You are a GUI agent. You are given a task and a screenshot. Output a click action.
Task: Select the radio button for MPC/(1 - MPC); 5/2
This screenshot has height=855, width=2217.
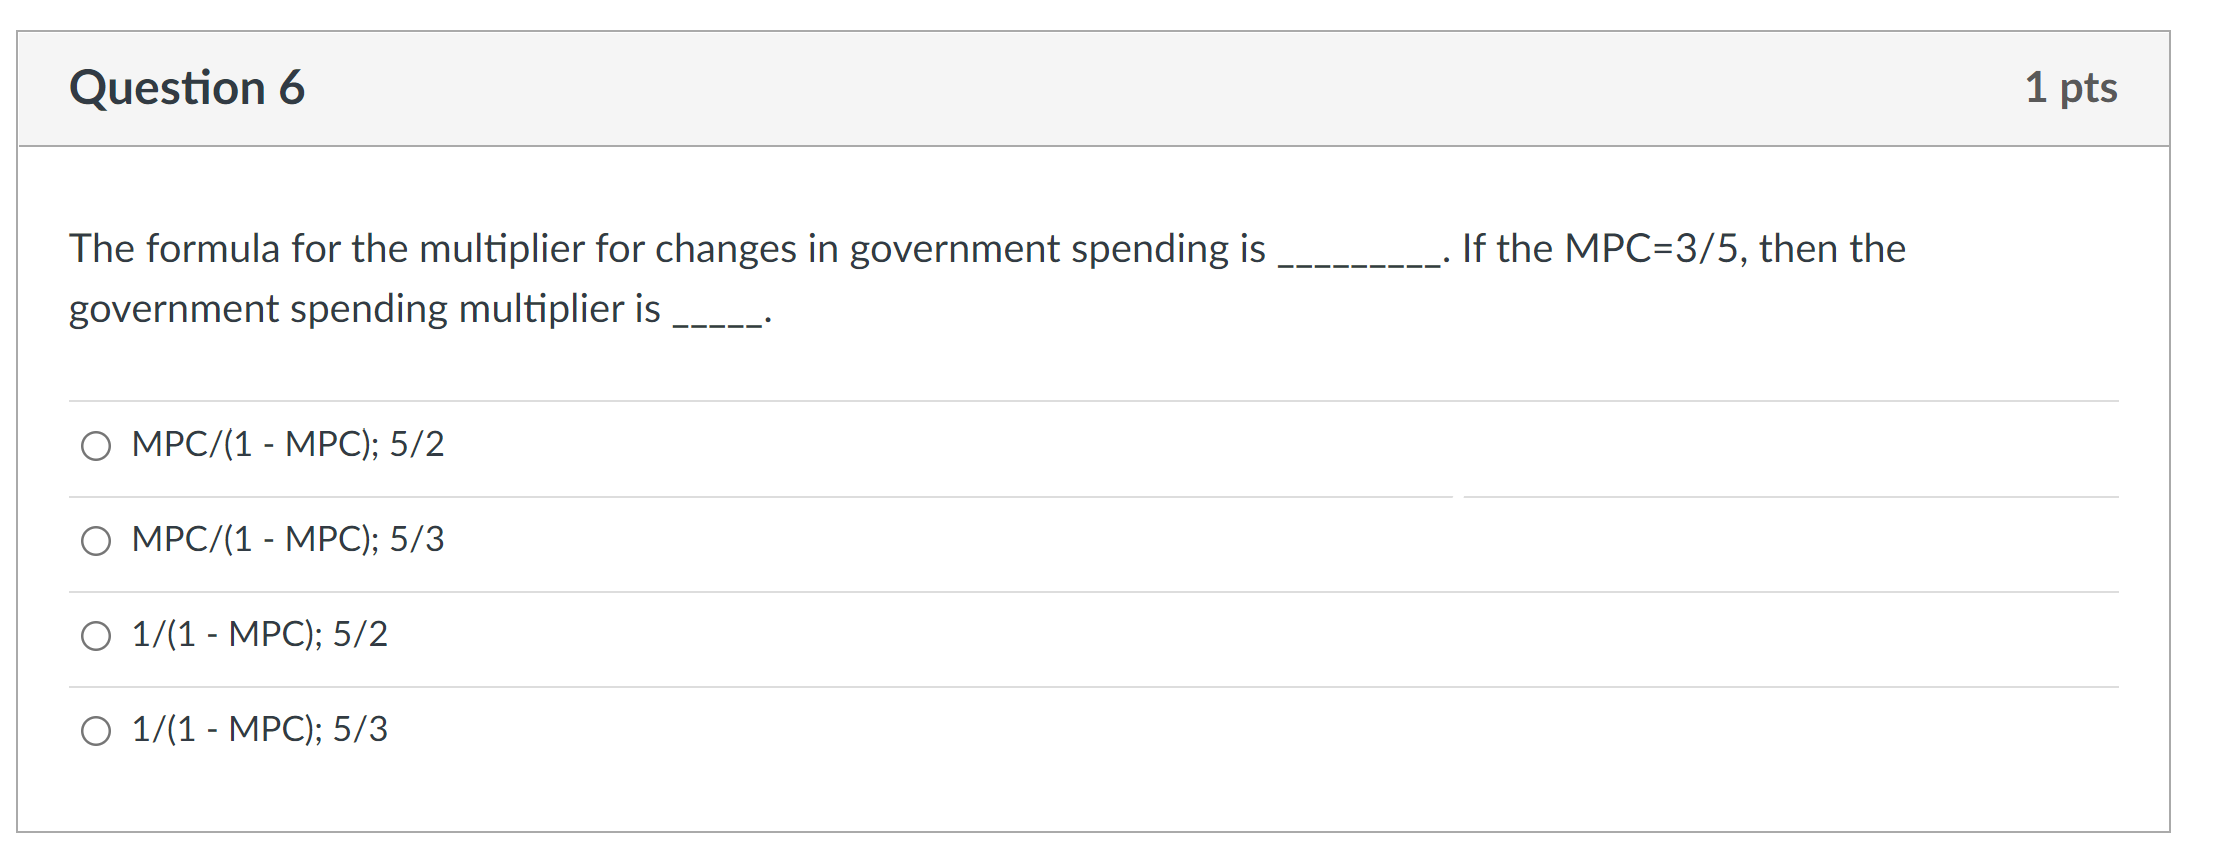(97, 447)
